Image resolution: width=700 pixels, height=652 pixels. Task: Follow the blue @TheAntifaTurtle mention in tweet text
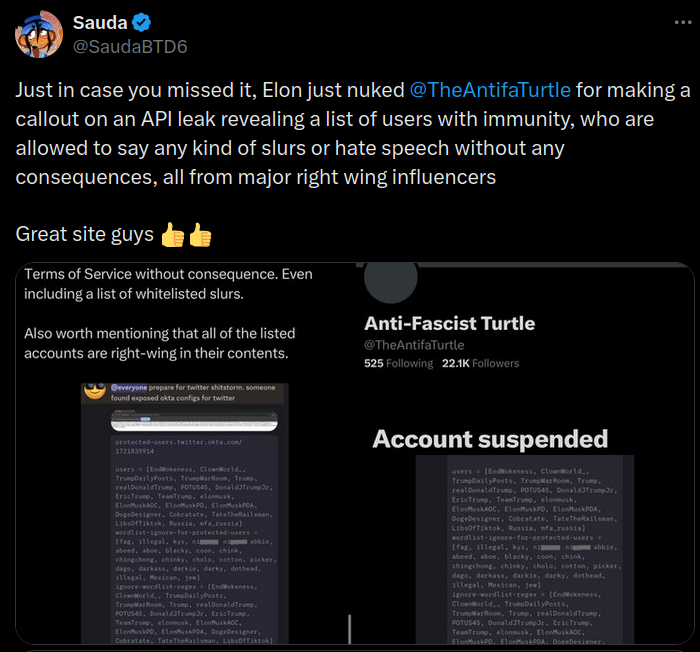click(490, 90)
